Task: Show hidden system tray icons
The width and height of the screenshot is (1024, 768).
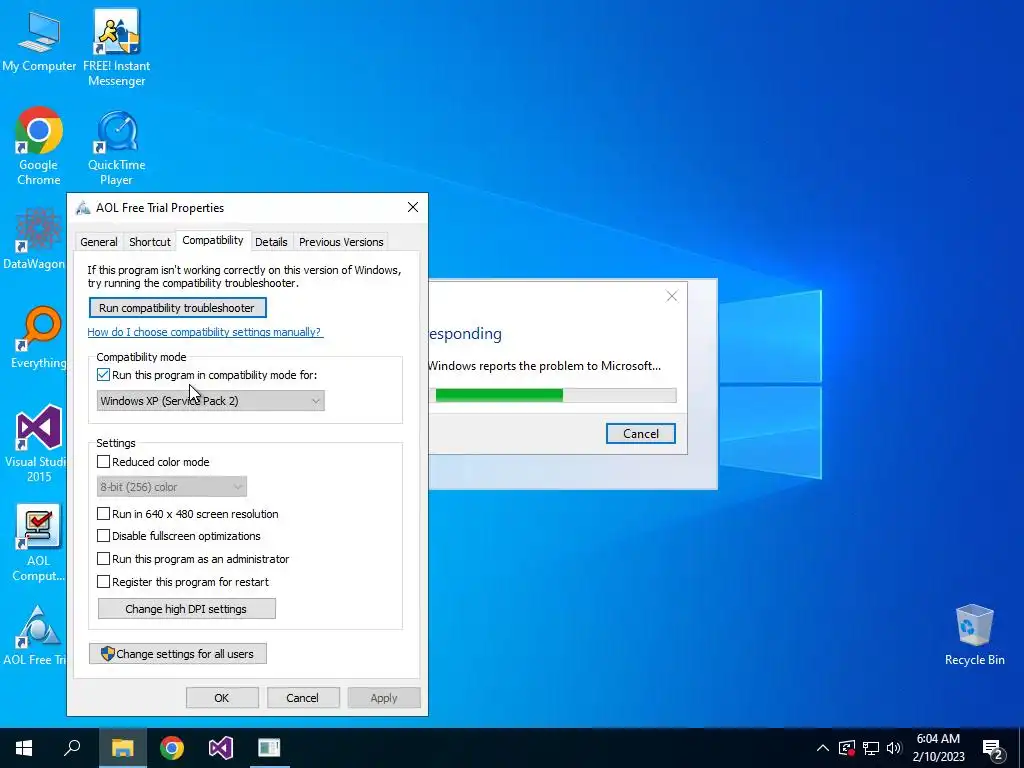Action: (823, 748)
